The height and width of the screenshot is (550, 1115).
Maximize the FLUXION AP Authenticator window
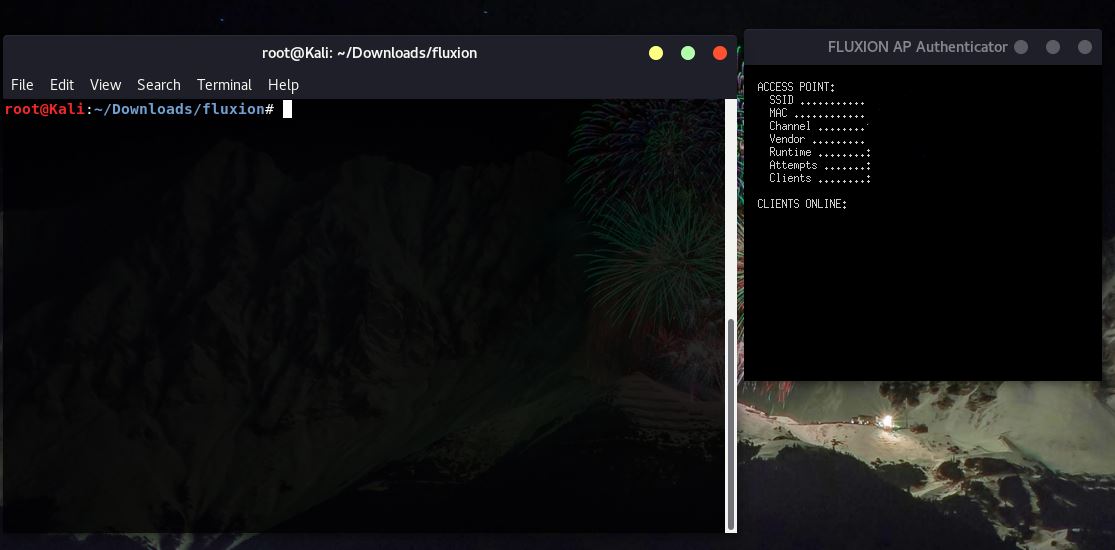[1053, 47]
